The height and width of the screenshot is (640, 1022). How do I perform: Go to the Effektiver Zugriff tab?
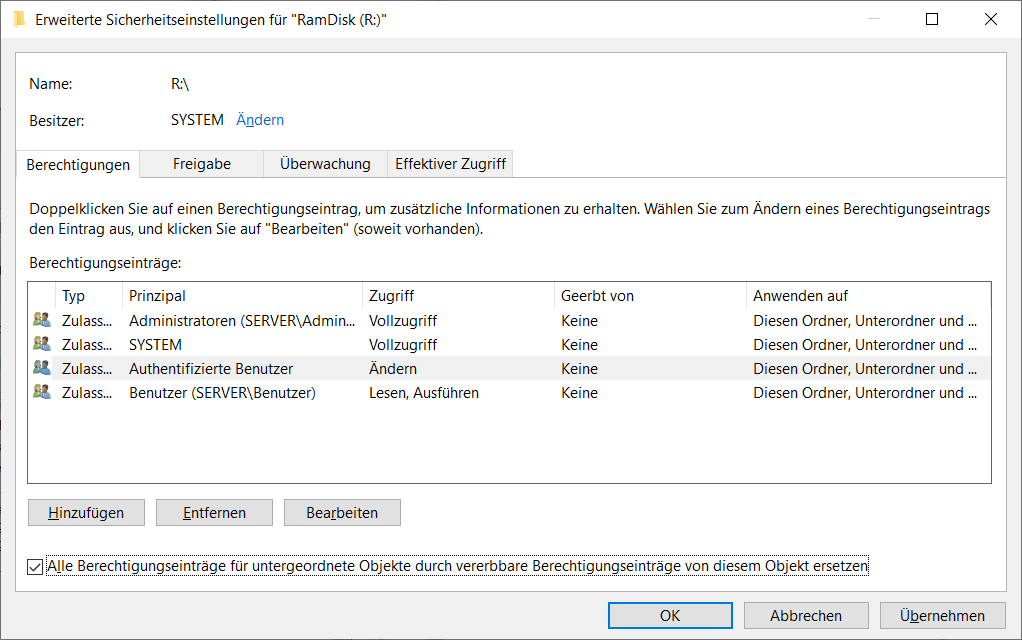(450, 164)
